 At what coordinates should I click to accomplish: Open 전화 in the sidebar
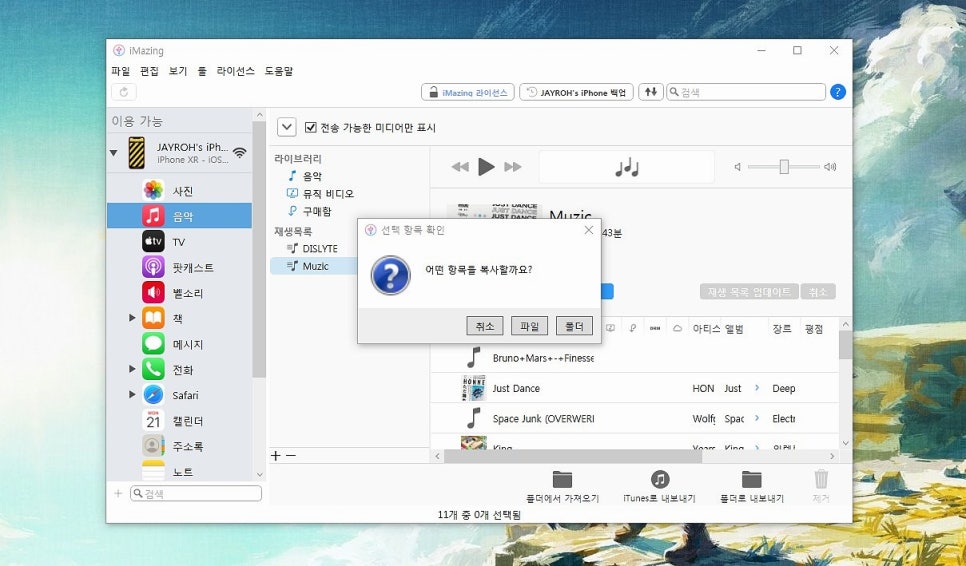[x=179, y=370]
